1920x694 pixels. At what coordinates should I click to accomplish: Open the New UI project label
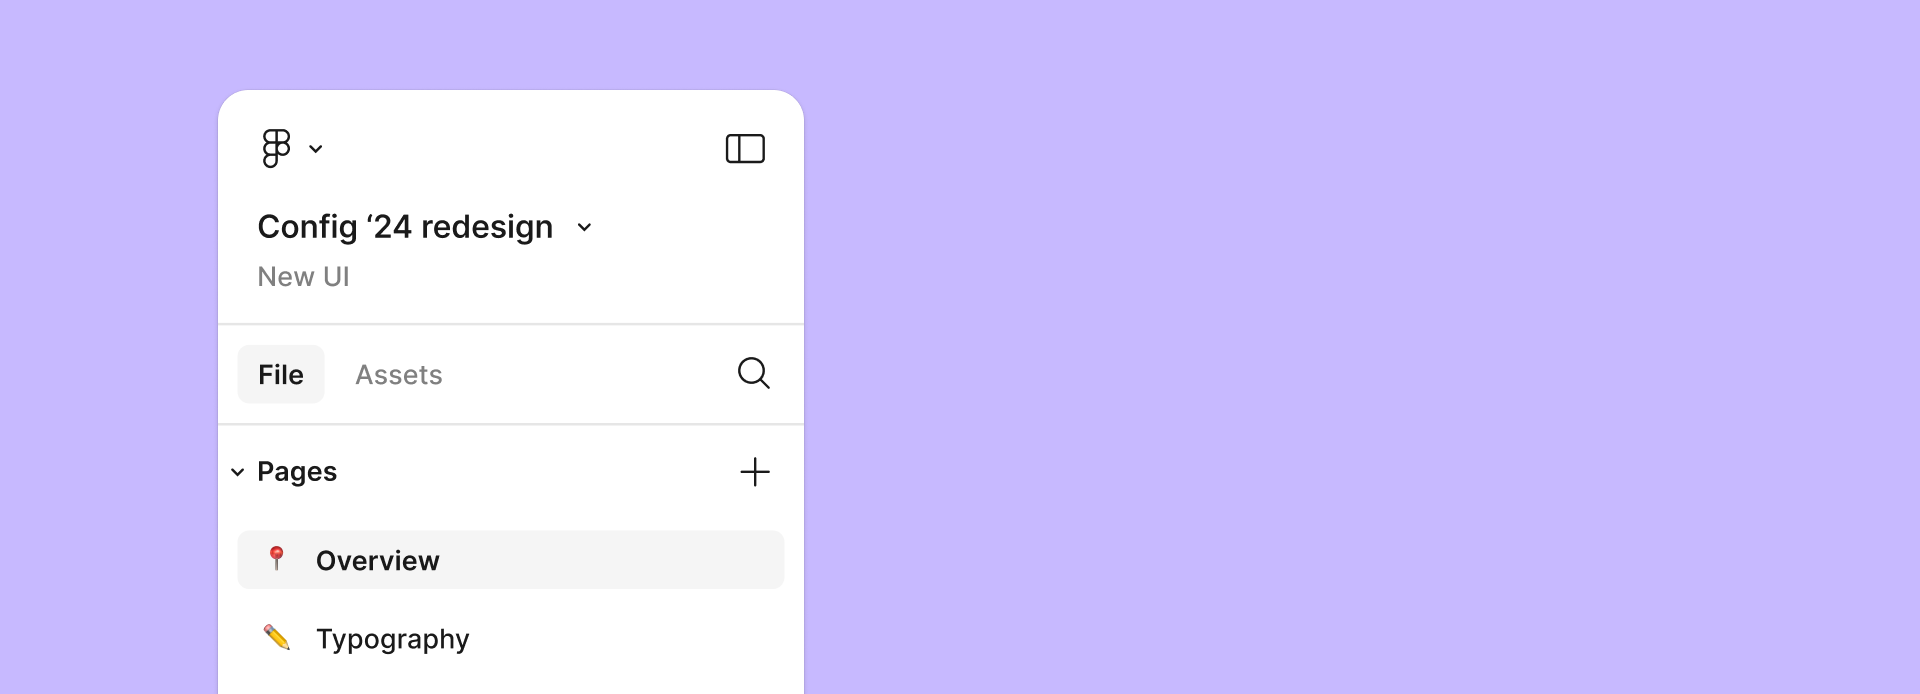pyautogui.click(x=303, y=277)
